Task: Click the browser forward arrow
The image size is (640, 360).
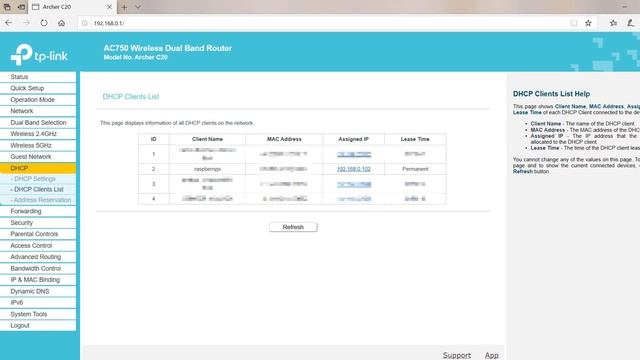Action: point(27,23)
